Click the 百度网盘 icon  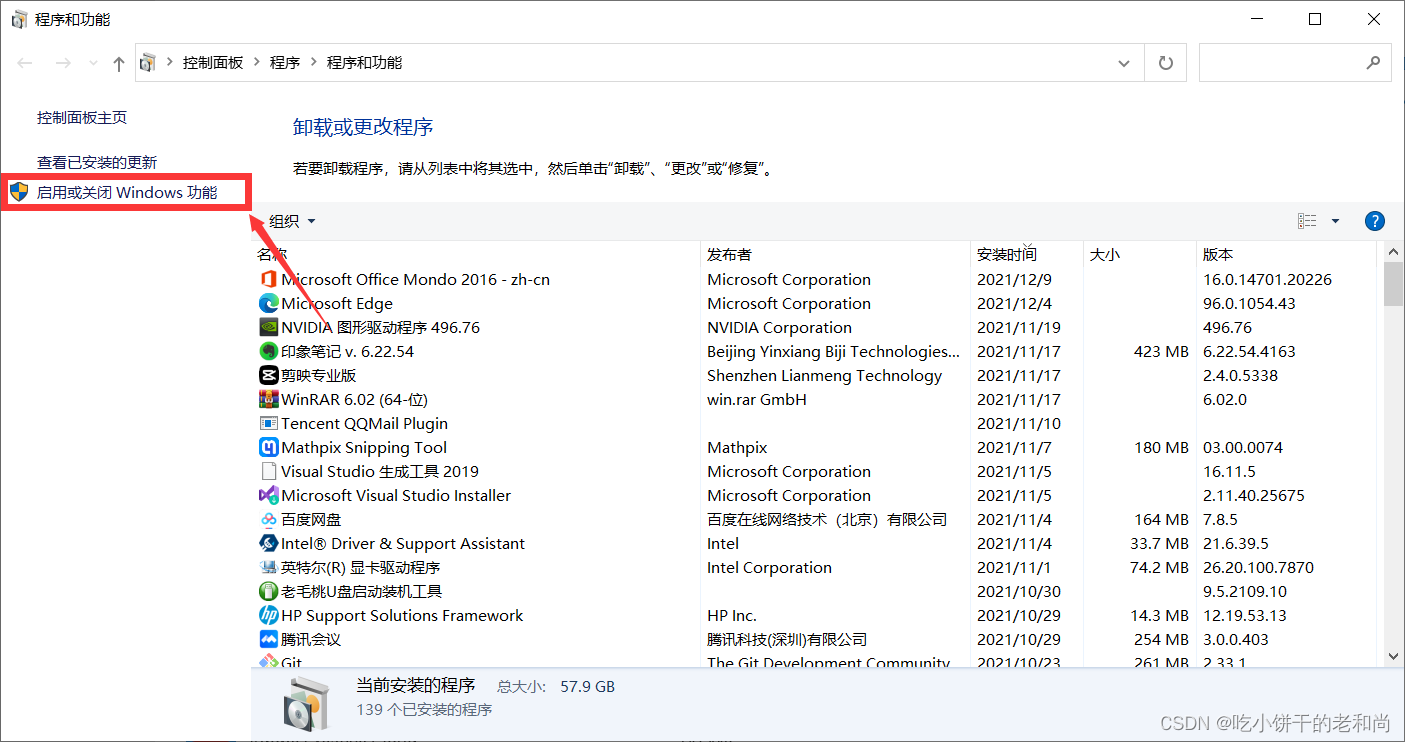(268, 519)
